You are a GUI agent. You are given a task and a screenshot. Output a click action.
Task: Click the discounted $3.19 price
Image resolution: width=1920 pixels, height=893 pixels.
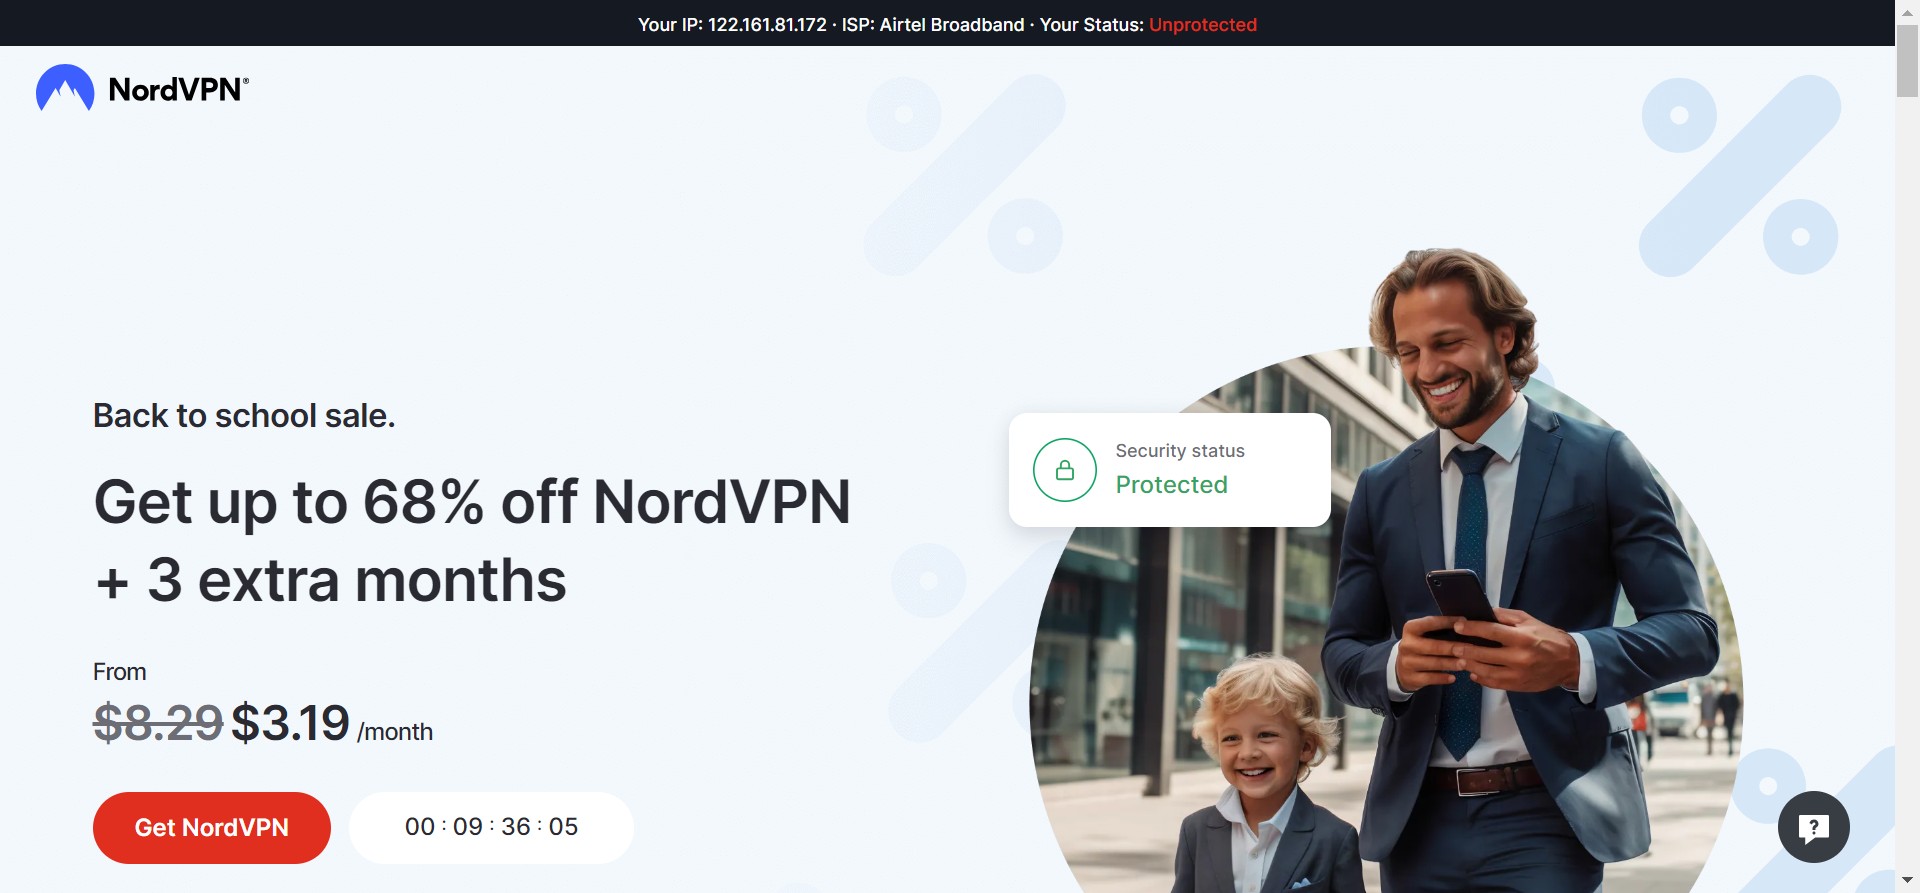point(290,723)
